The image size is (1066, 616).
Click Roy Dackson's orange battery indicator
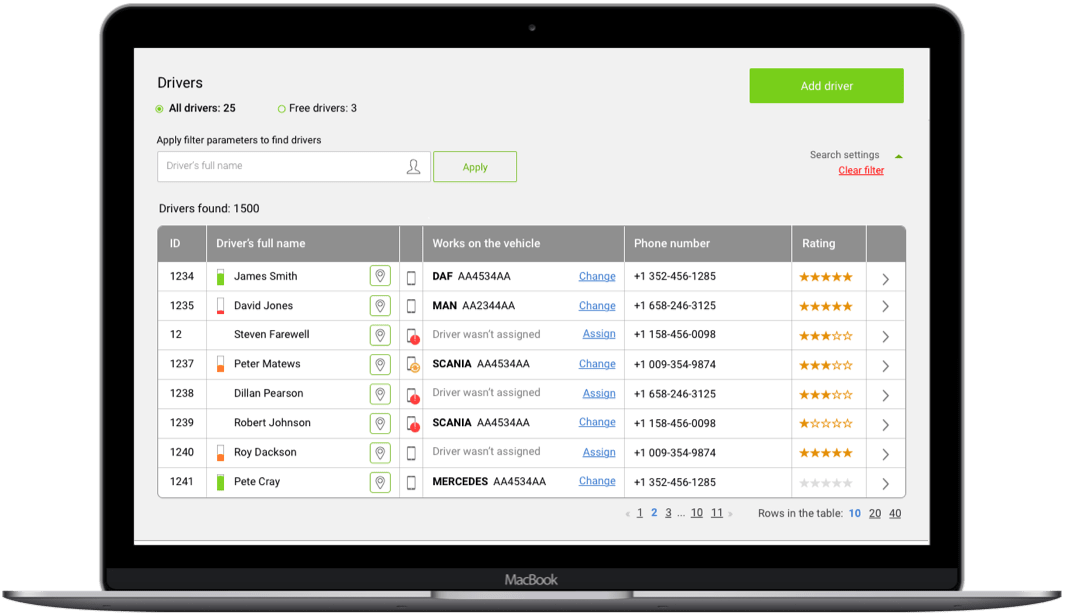220,453
